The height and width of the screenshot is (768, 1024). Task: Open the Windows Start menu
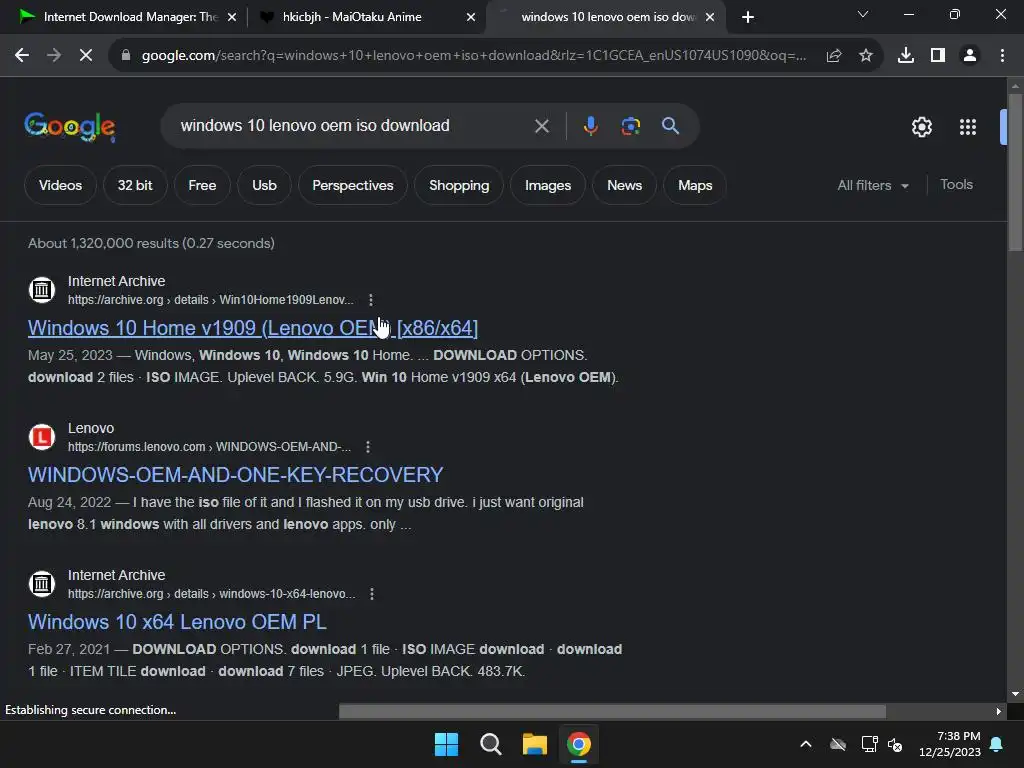[x=446, y=744]
